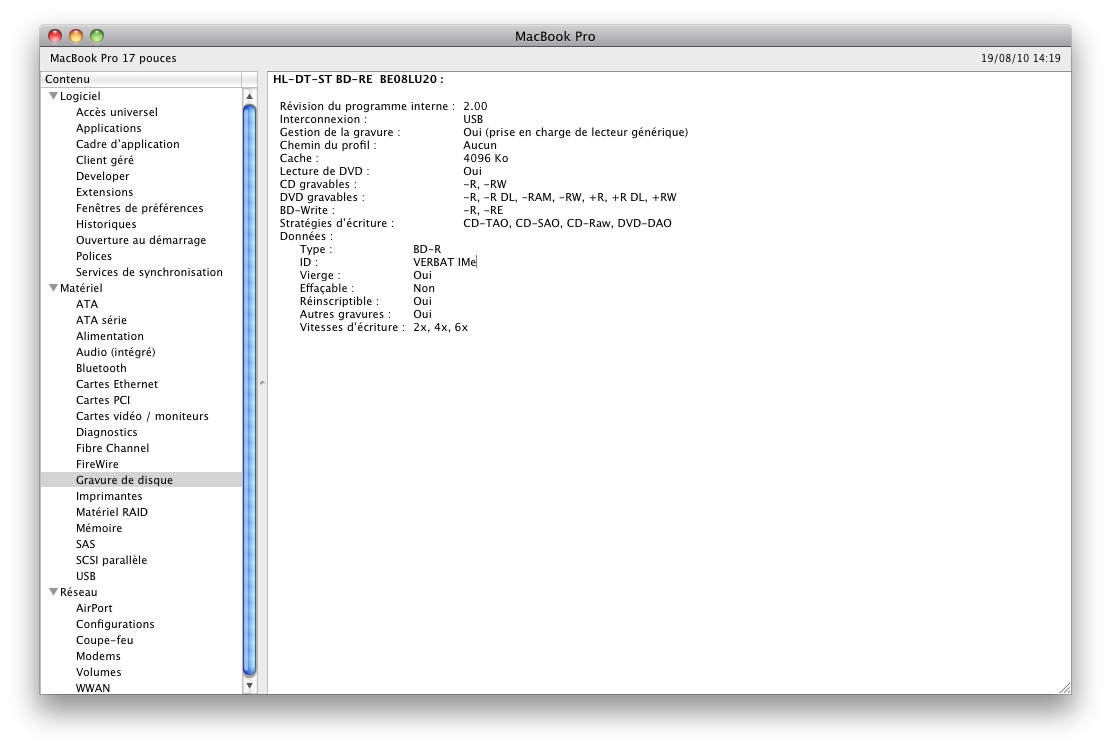The image size is (1111, 749).
Task: Select the HL-DT-ST BD-RE BE08LU20 device title
Action: [358, 79]
